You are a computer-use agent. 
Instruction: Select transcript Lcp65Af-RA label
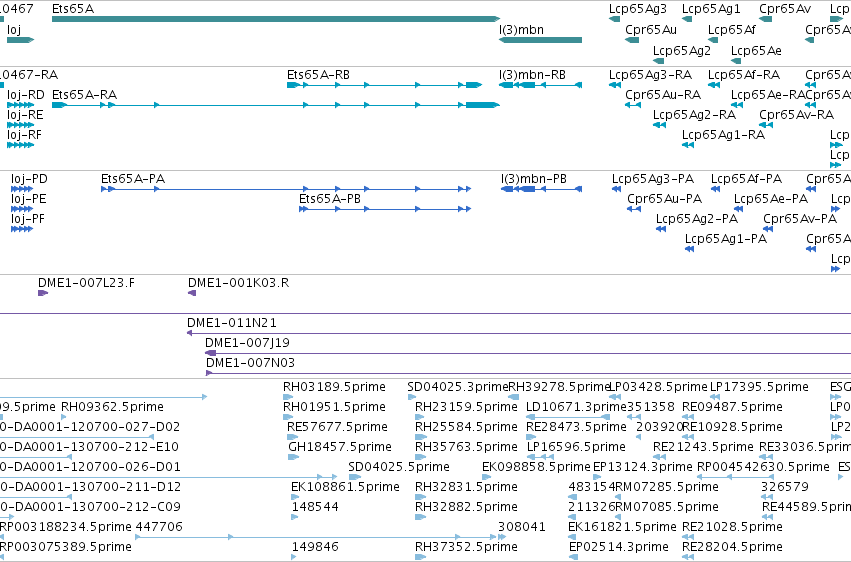(744, 74)
